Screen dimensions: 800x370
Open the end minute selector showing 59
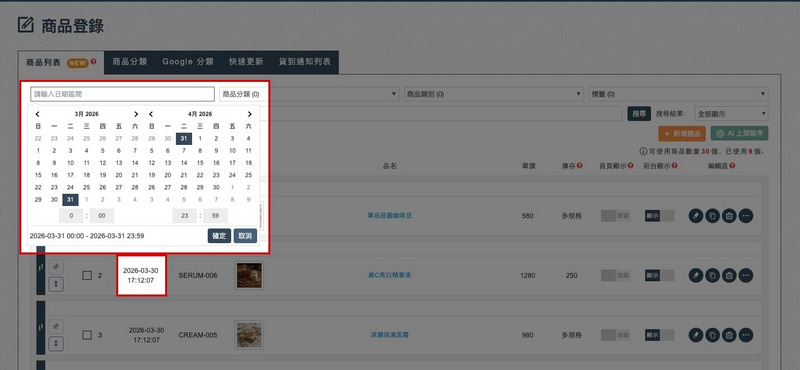tap(215, 216)
